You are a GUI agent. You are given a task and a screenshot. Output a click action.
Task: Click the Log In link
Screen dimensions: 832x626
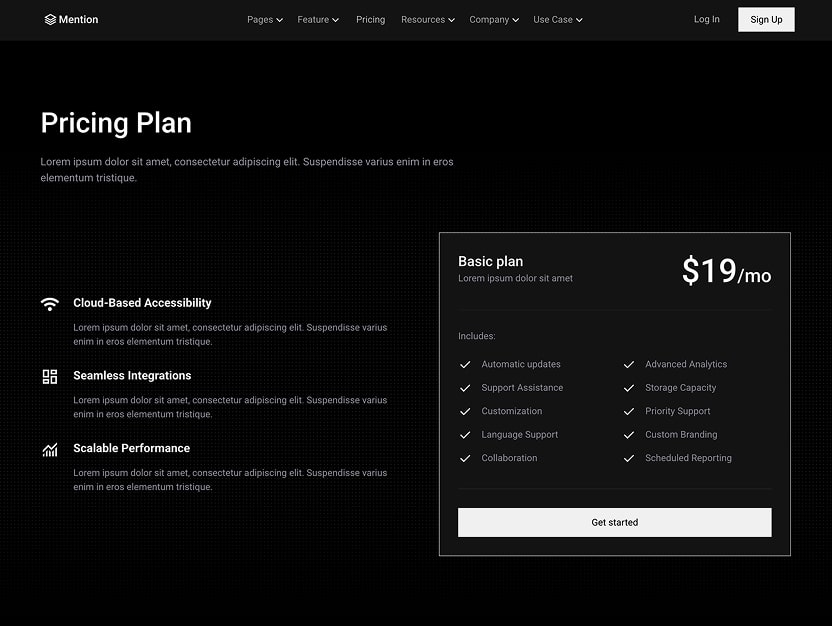tap(706, 19)
